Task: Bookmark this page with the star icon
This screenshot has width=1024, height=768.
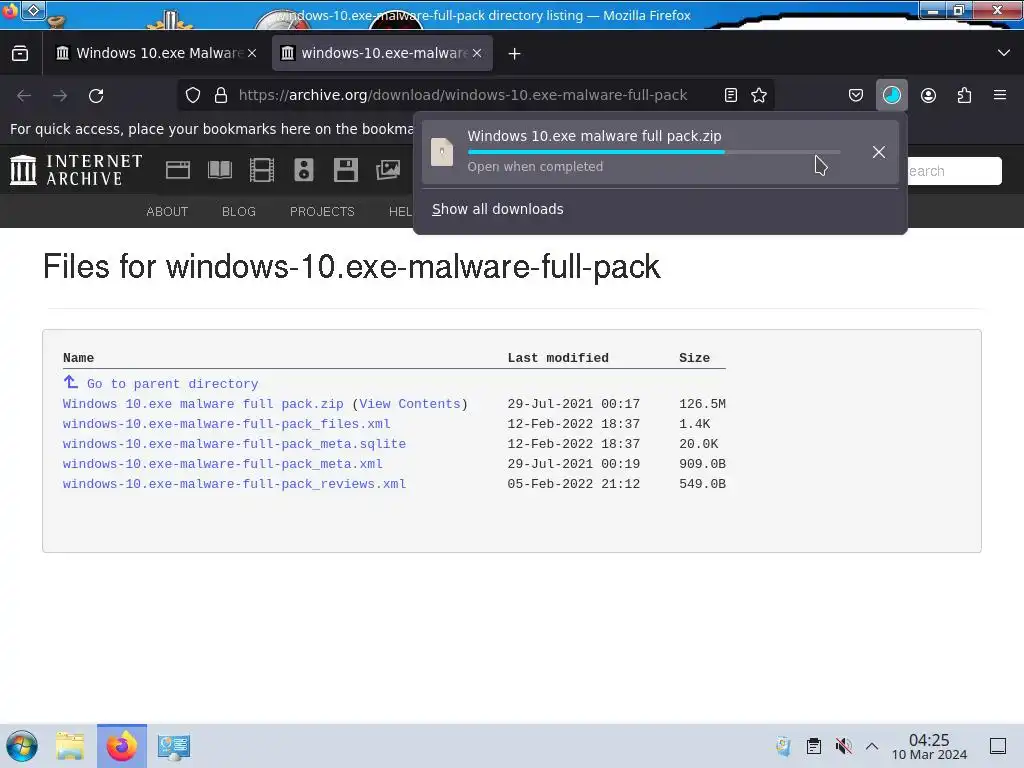Action: (x=759, y=95)
